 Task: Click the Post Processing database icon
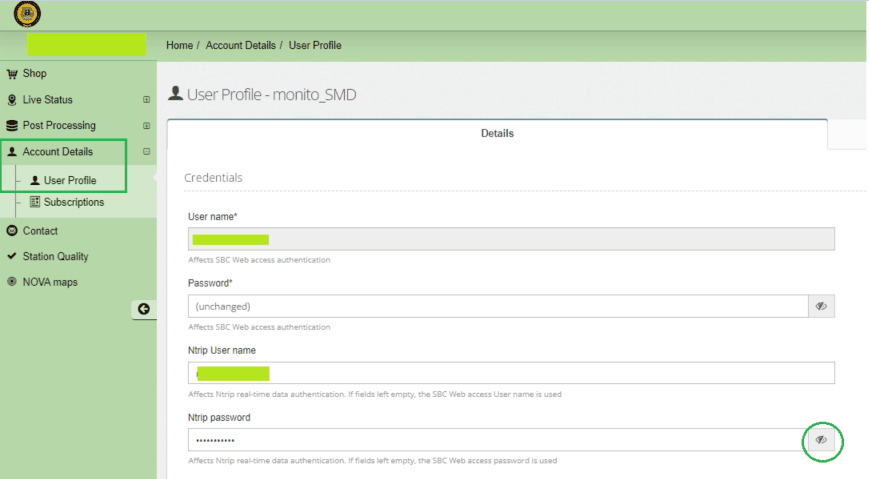12,126
